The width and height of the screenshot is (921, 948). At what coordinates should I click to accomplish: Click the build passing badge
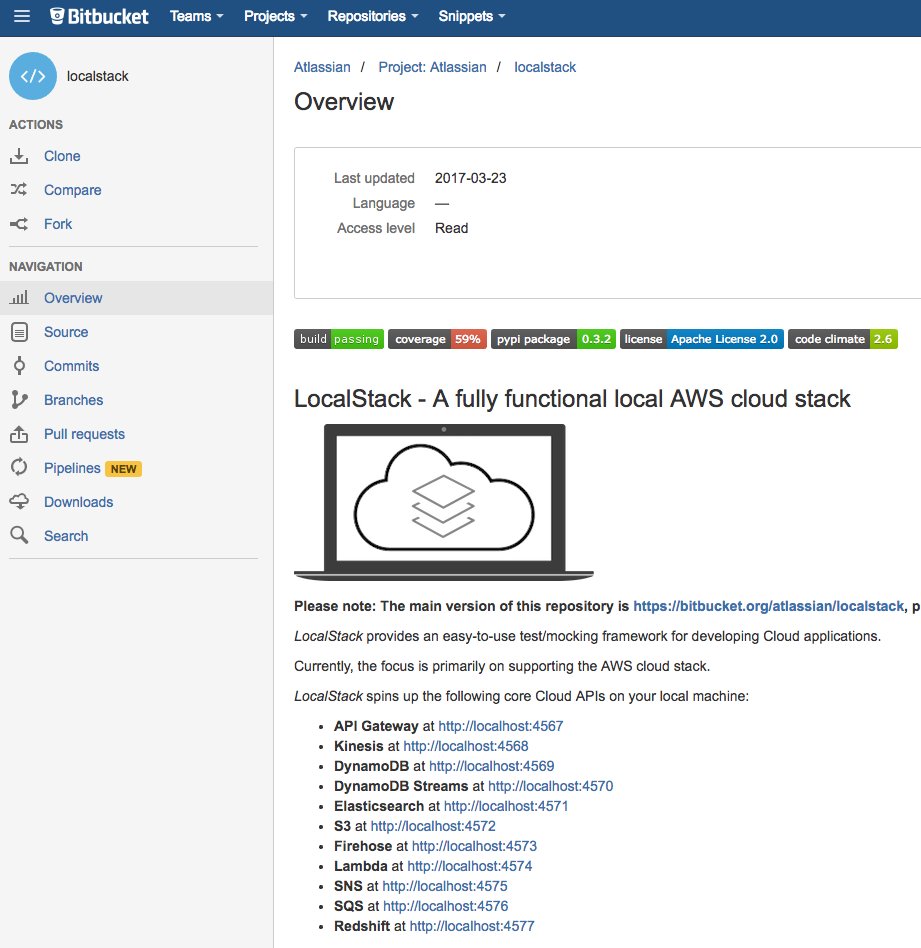point(339,339)
